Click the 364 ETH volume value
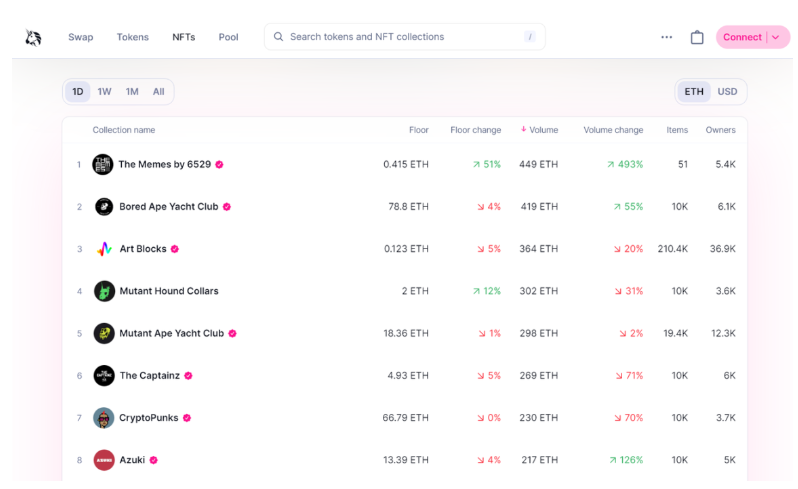The image size is (798, 489). coord(538,249)
